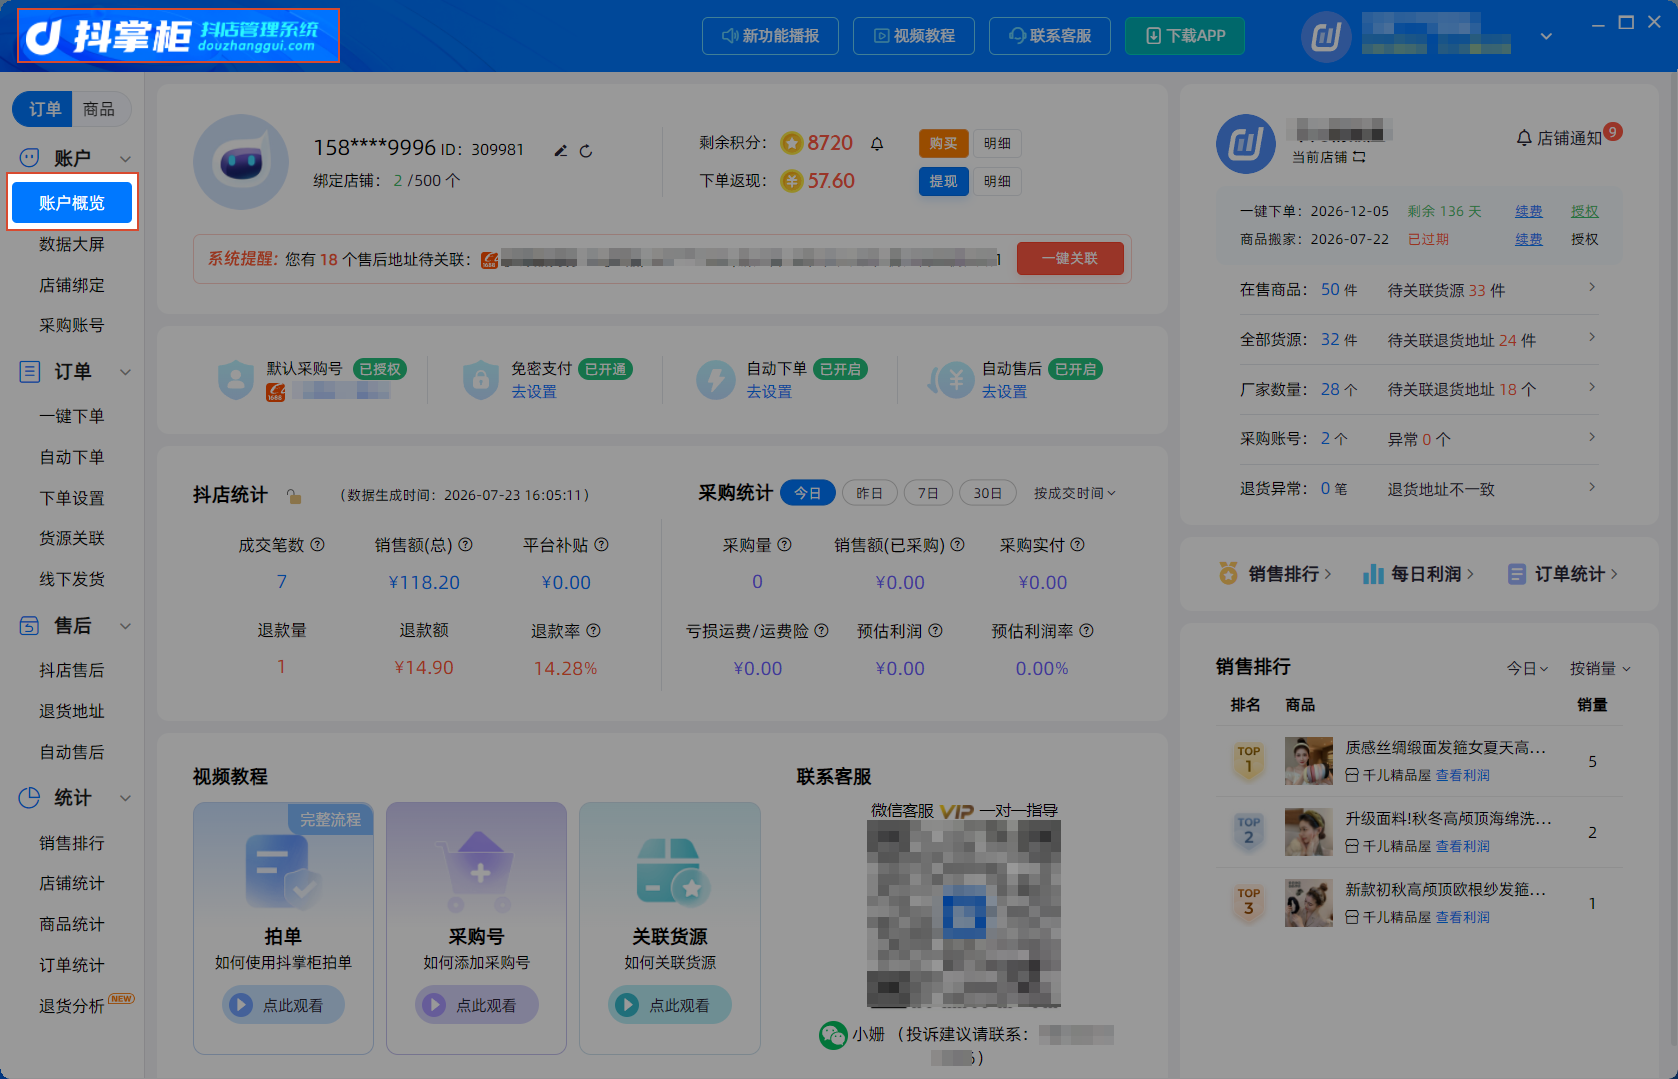Collapse the 账户 sidebar section
1678x1079 pixels.
[x=126, y=159]
